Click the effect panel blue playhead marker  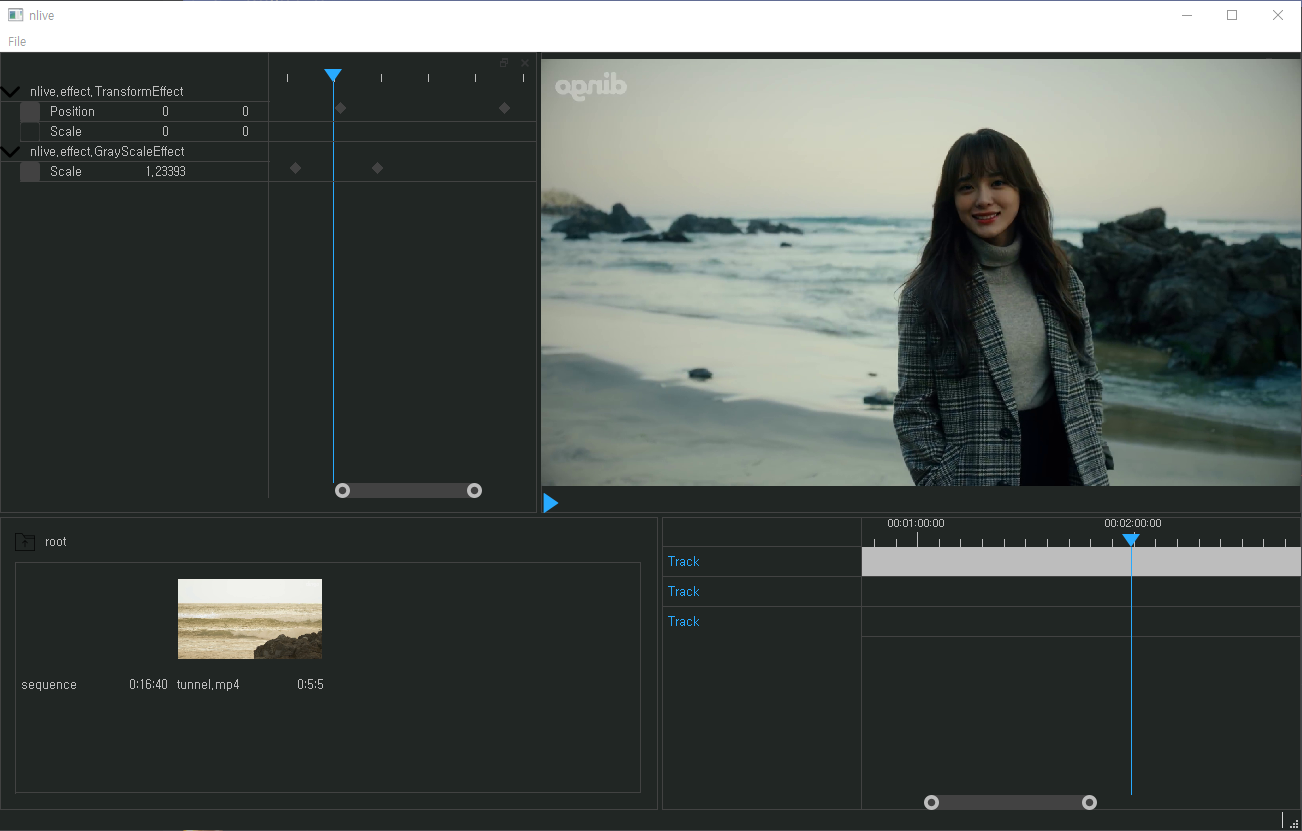pos(333,76)
